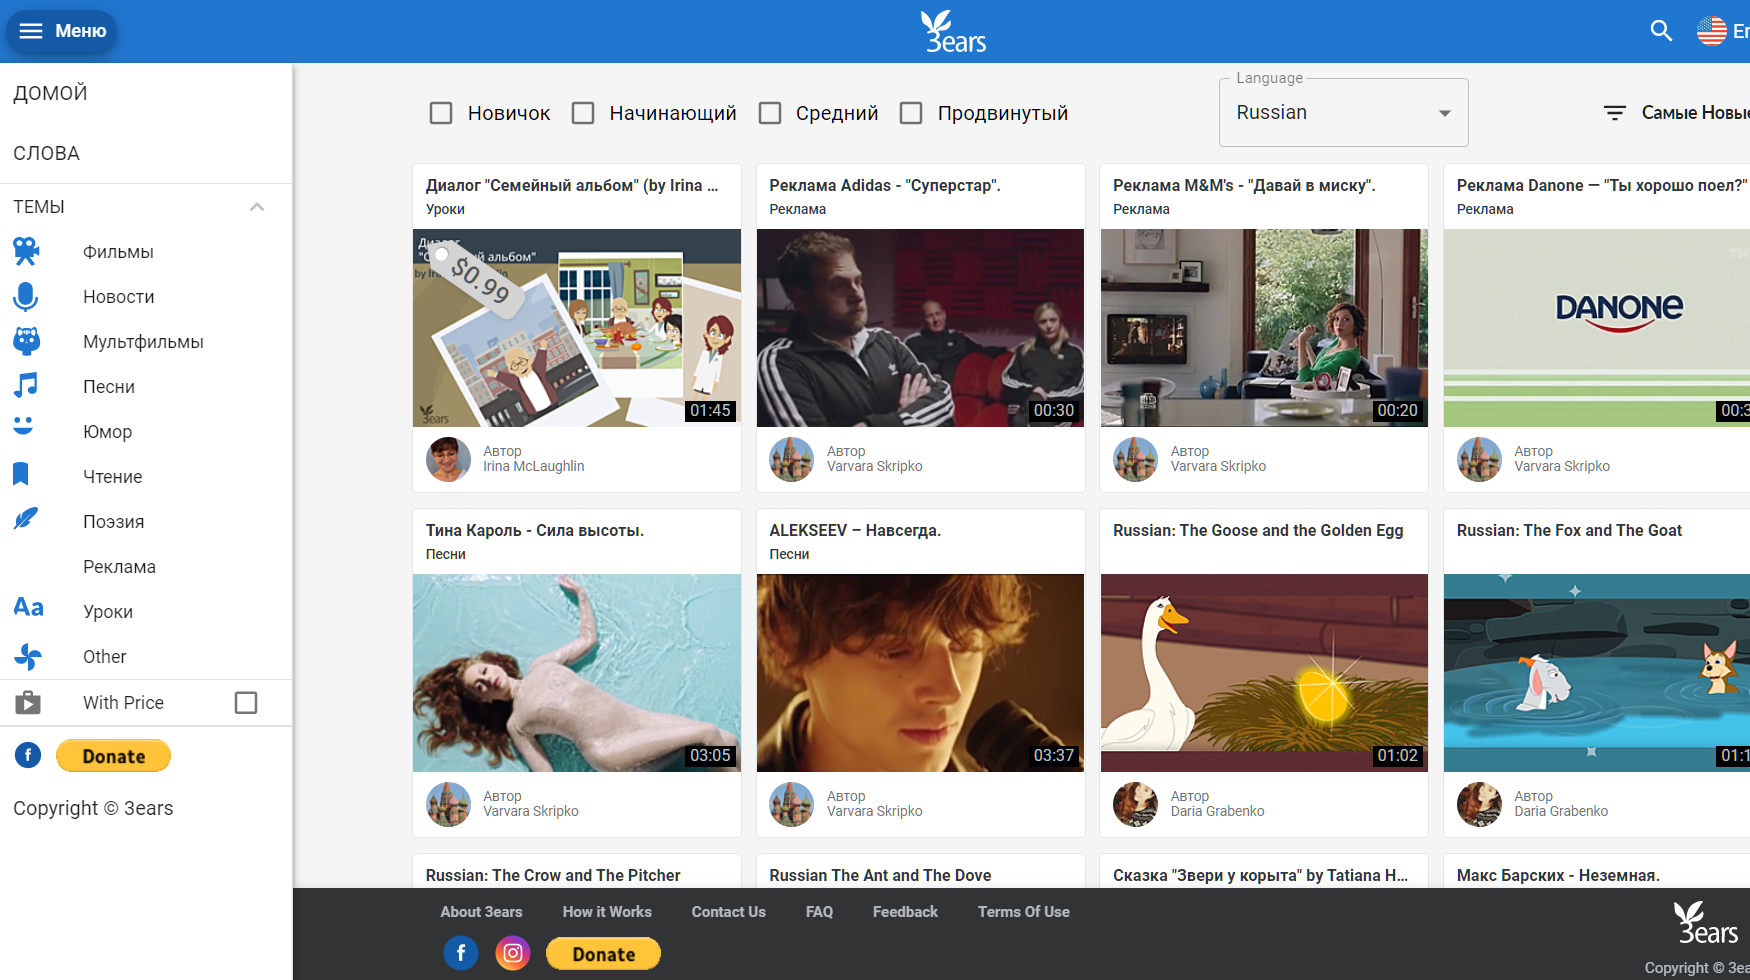The width and height of the screenshot is (1750, 980).
Task: Open the Language dropdown showing Russian
Action: (x=1343, y=113)
